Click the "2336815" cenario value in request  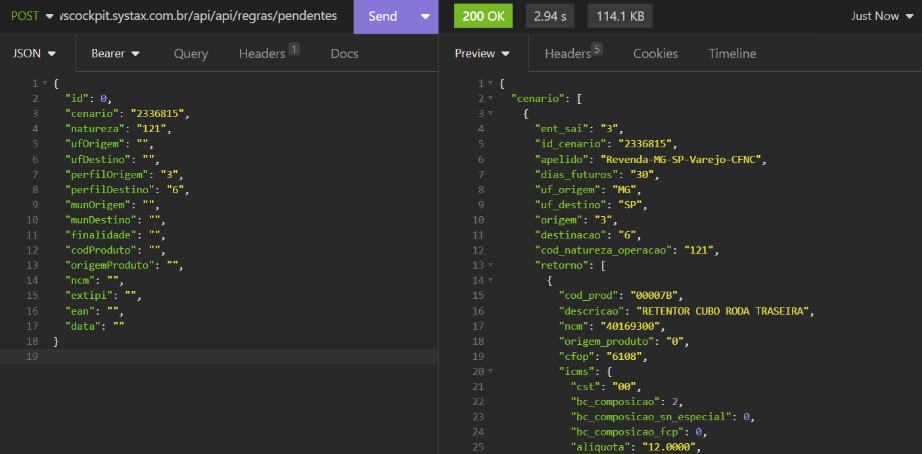point(157,113)
